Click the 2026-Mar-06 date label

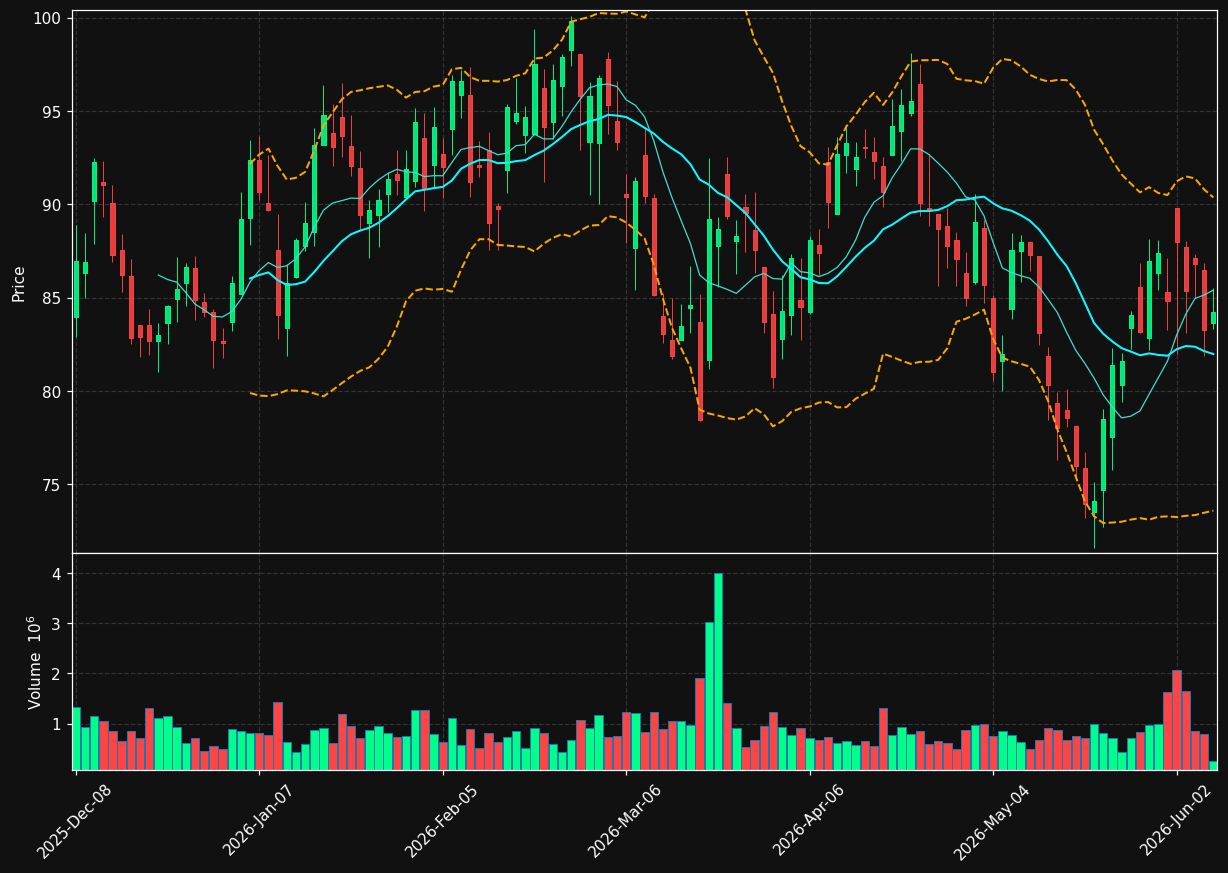click(625, 821)
